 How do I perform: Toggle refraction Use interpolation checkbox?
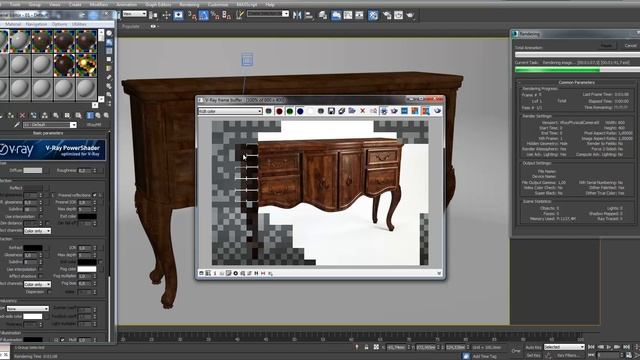point(40,269)
